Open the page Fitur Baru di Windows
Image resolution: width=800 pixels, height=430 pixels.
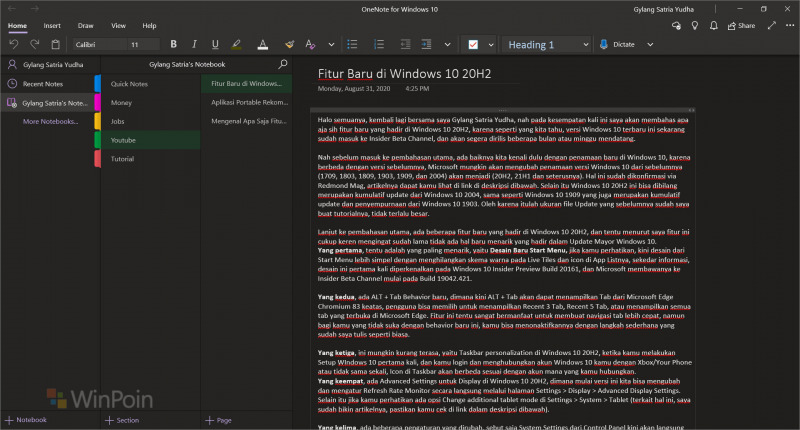coord(246,84)
